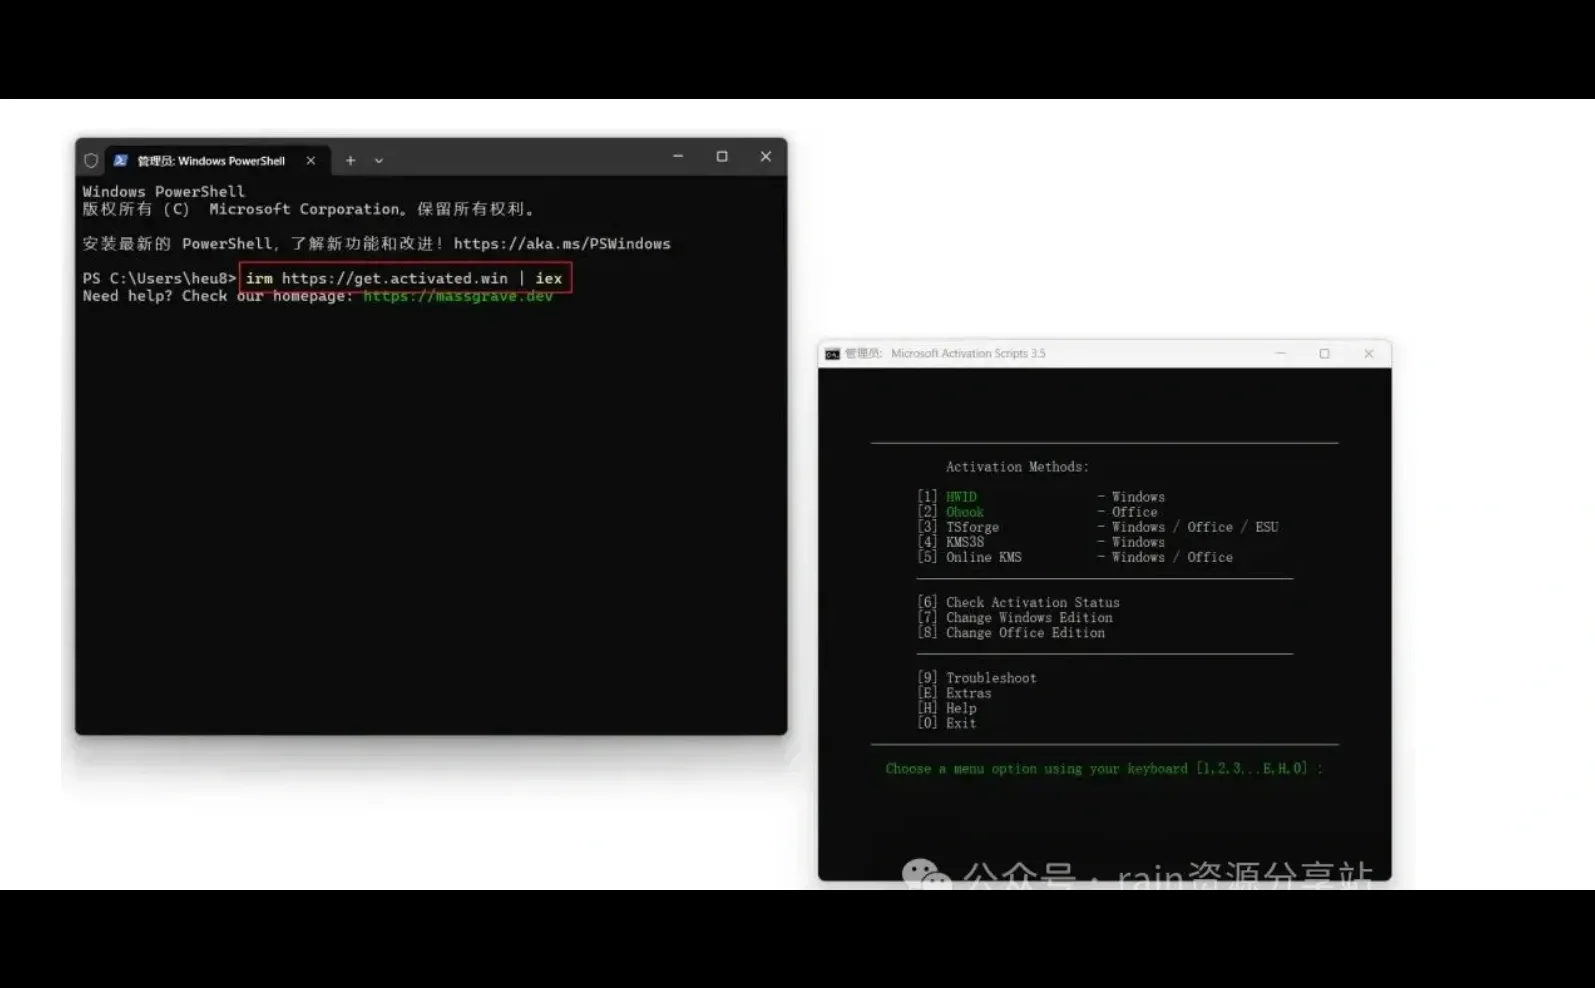Click the 'Microsoft Corporation' copyright line
1595x988 pixels.
click(x=309, y=209)
